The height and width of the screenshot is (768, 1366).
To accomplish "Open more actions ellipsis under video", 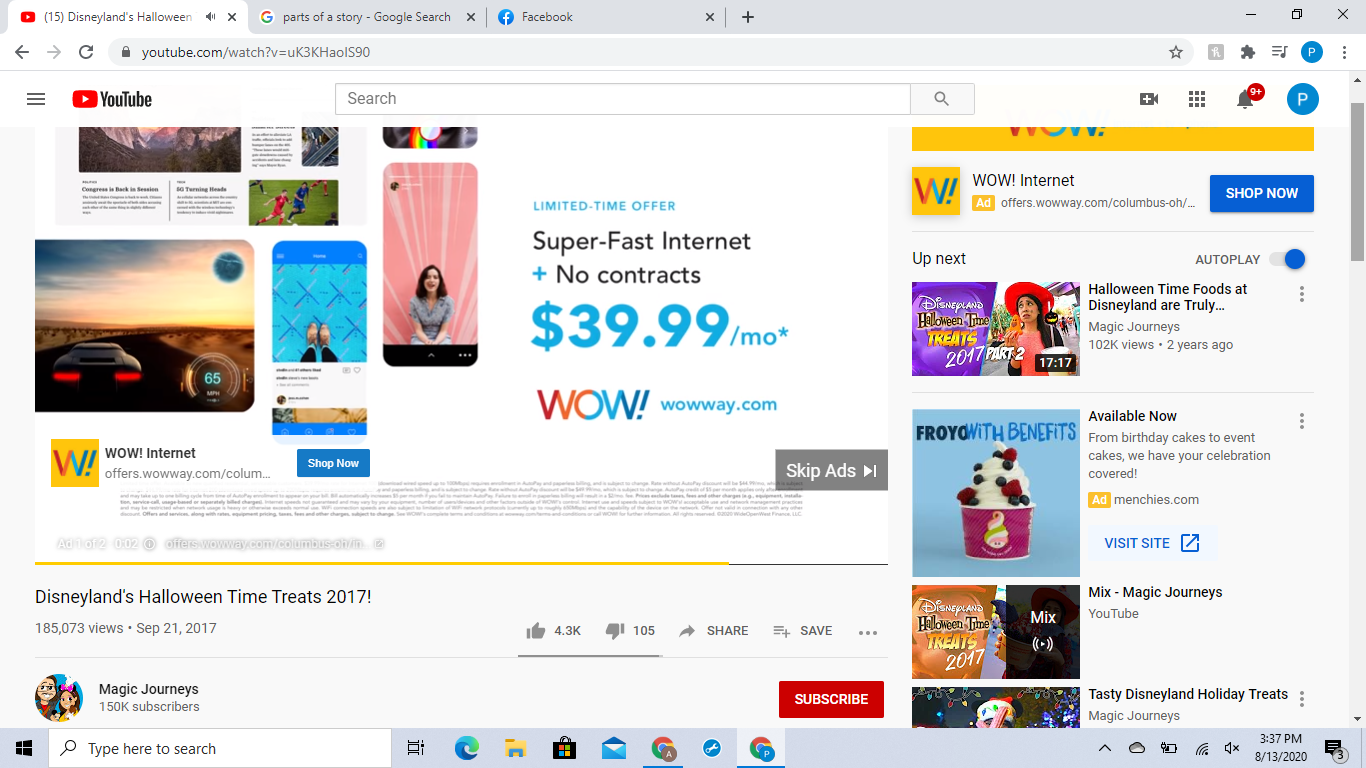I will point(868,632).
